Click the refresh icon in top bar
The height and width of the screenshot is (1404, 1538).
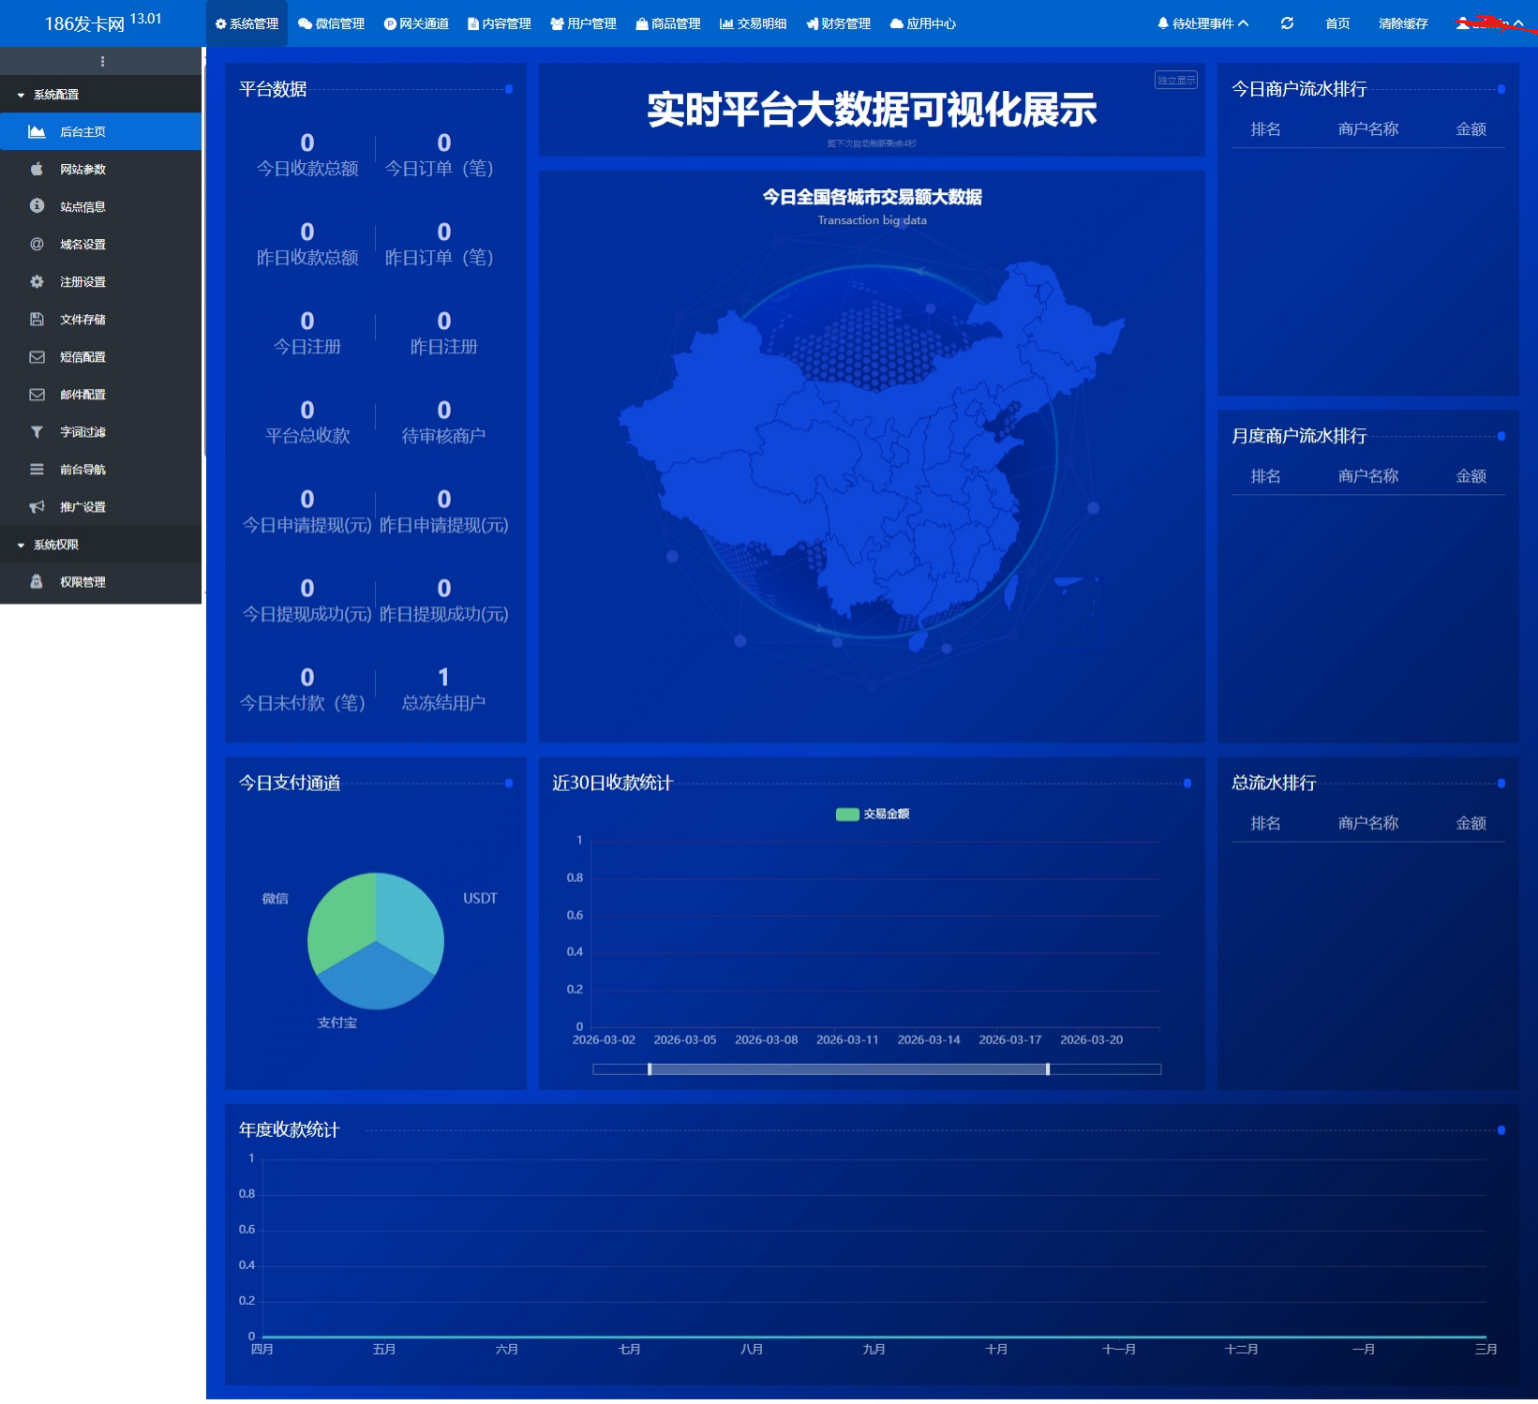(x=1287, y=23)
